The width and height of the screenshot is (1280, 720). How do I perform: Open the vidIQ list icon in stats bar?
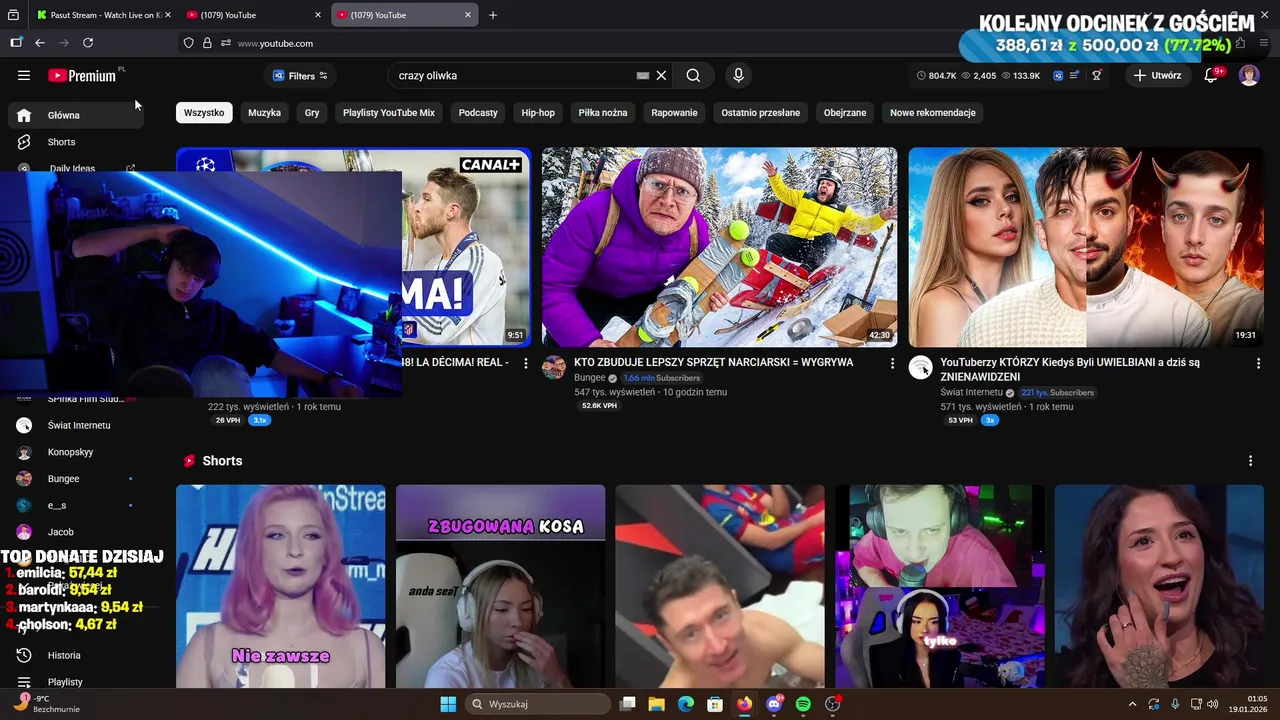(1074, 75)
